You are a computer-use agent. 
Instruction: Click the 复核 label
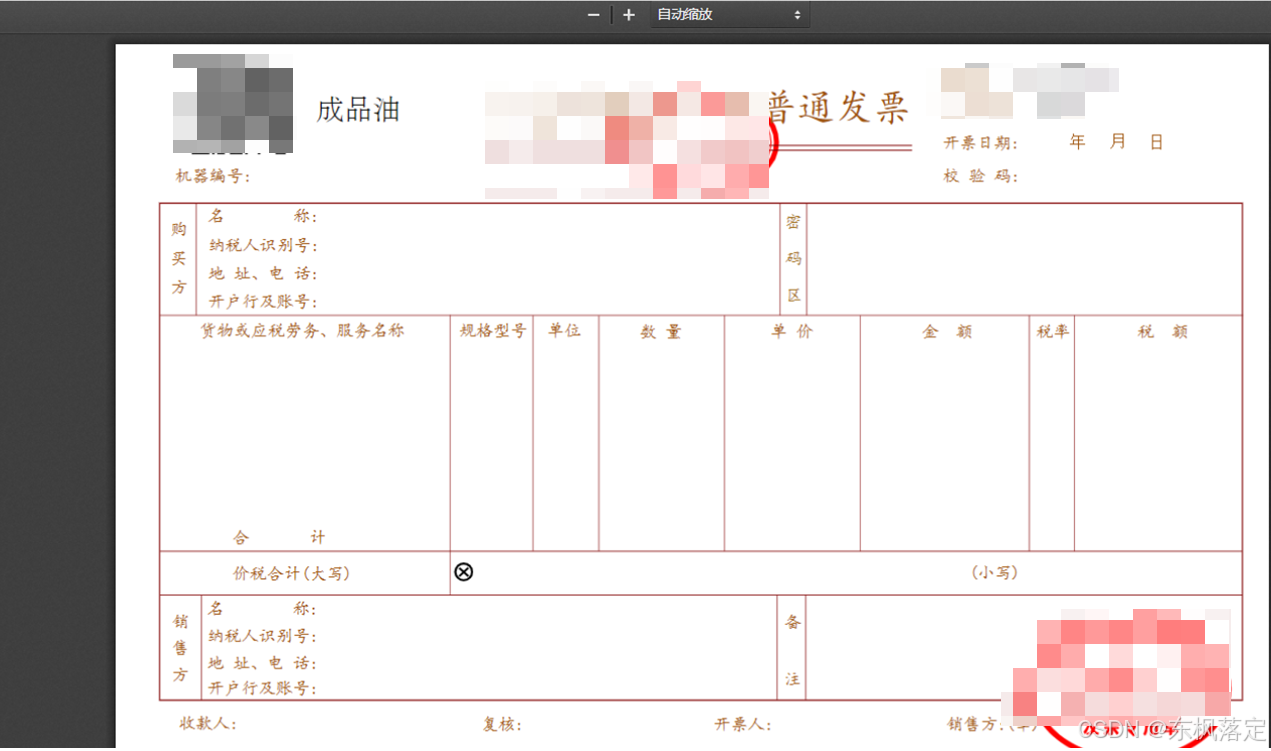pyautogui.click(x=502, y=724)
